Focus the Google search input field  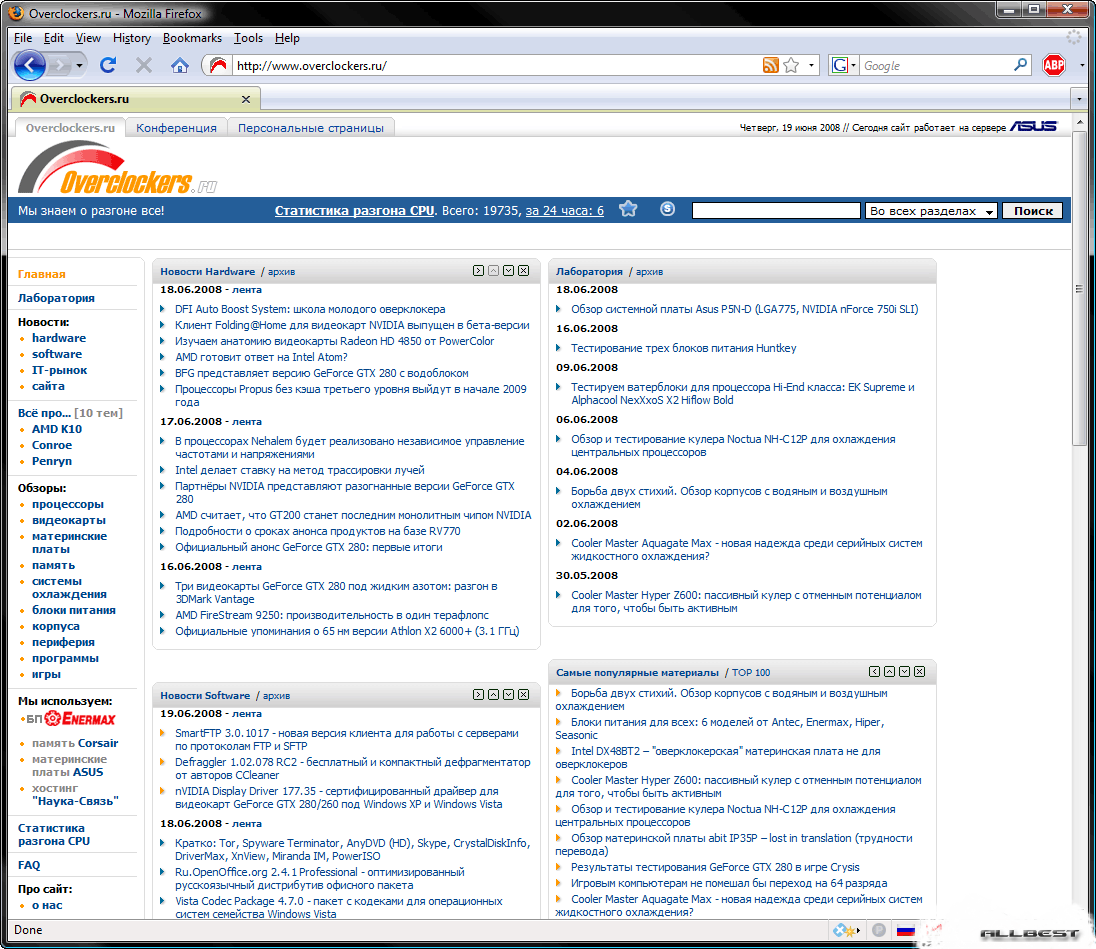pos(937,66)
